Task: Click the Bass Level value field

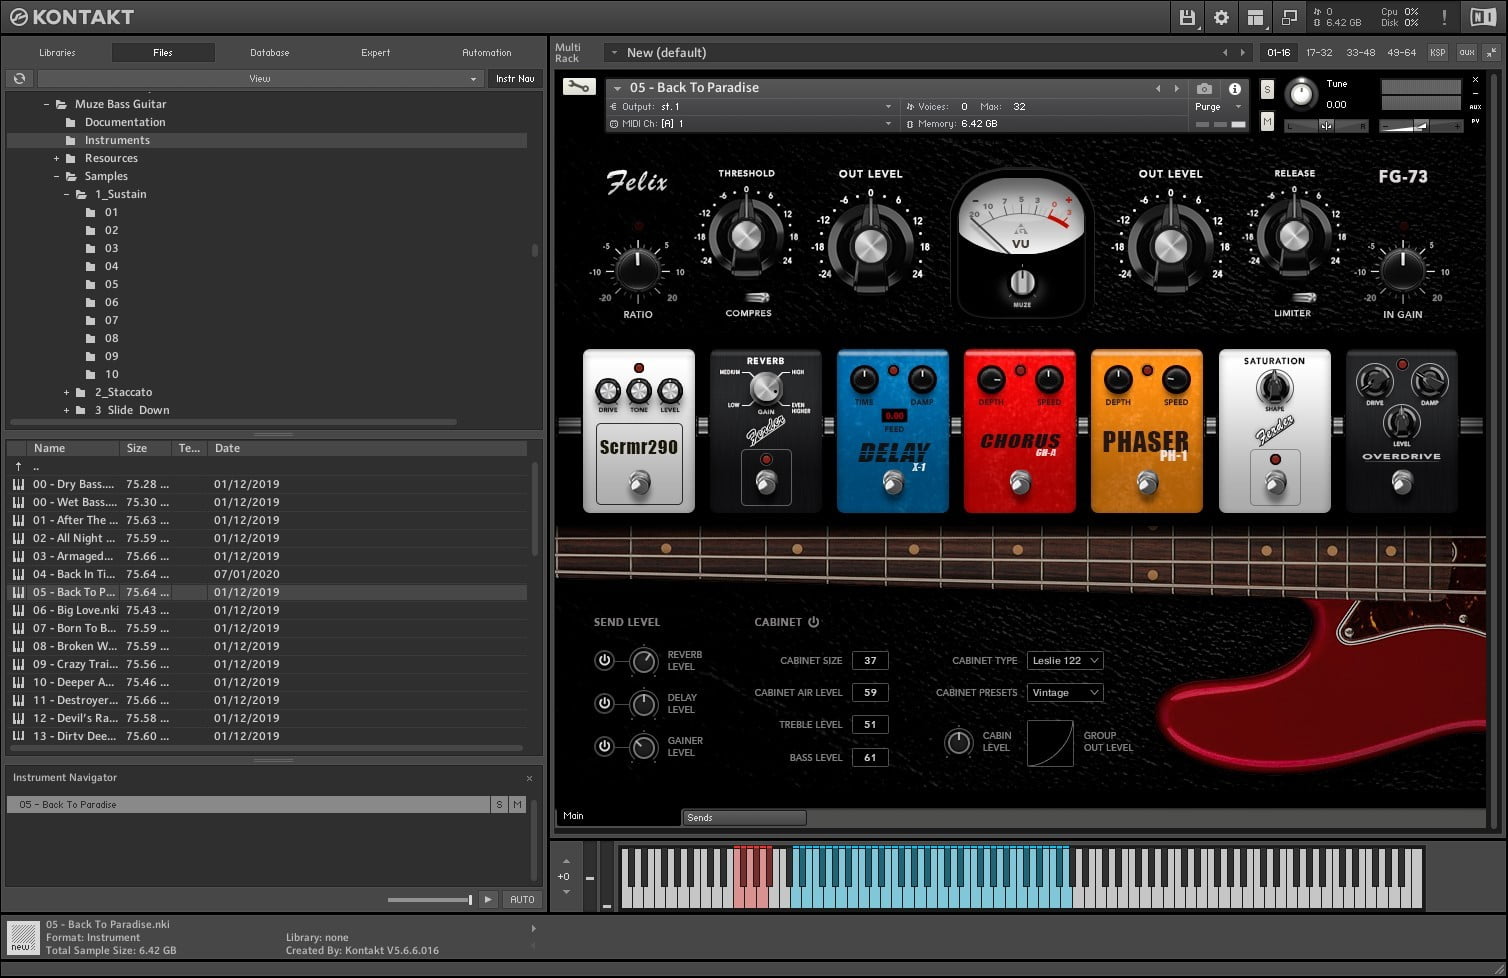Action: point(870,757)
